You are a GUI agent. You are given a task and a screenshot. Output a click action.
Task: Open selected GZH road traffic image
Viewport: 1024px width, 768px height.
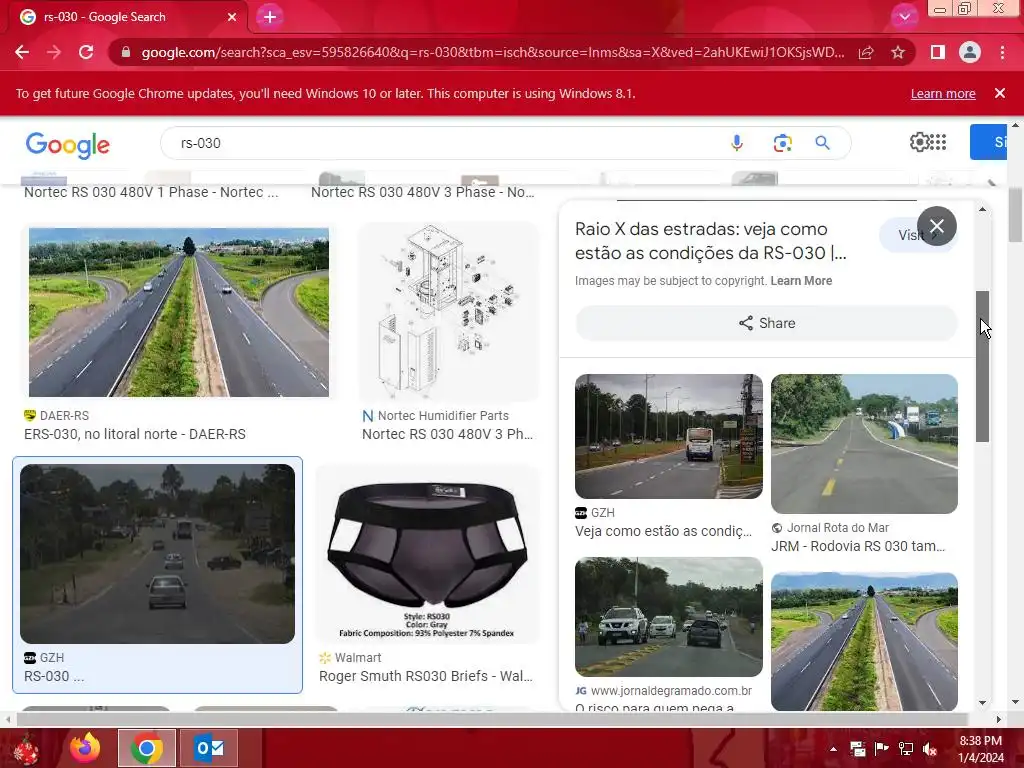point(157,554)
